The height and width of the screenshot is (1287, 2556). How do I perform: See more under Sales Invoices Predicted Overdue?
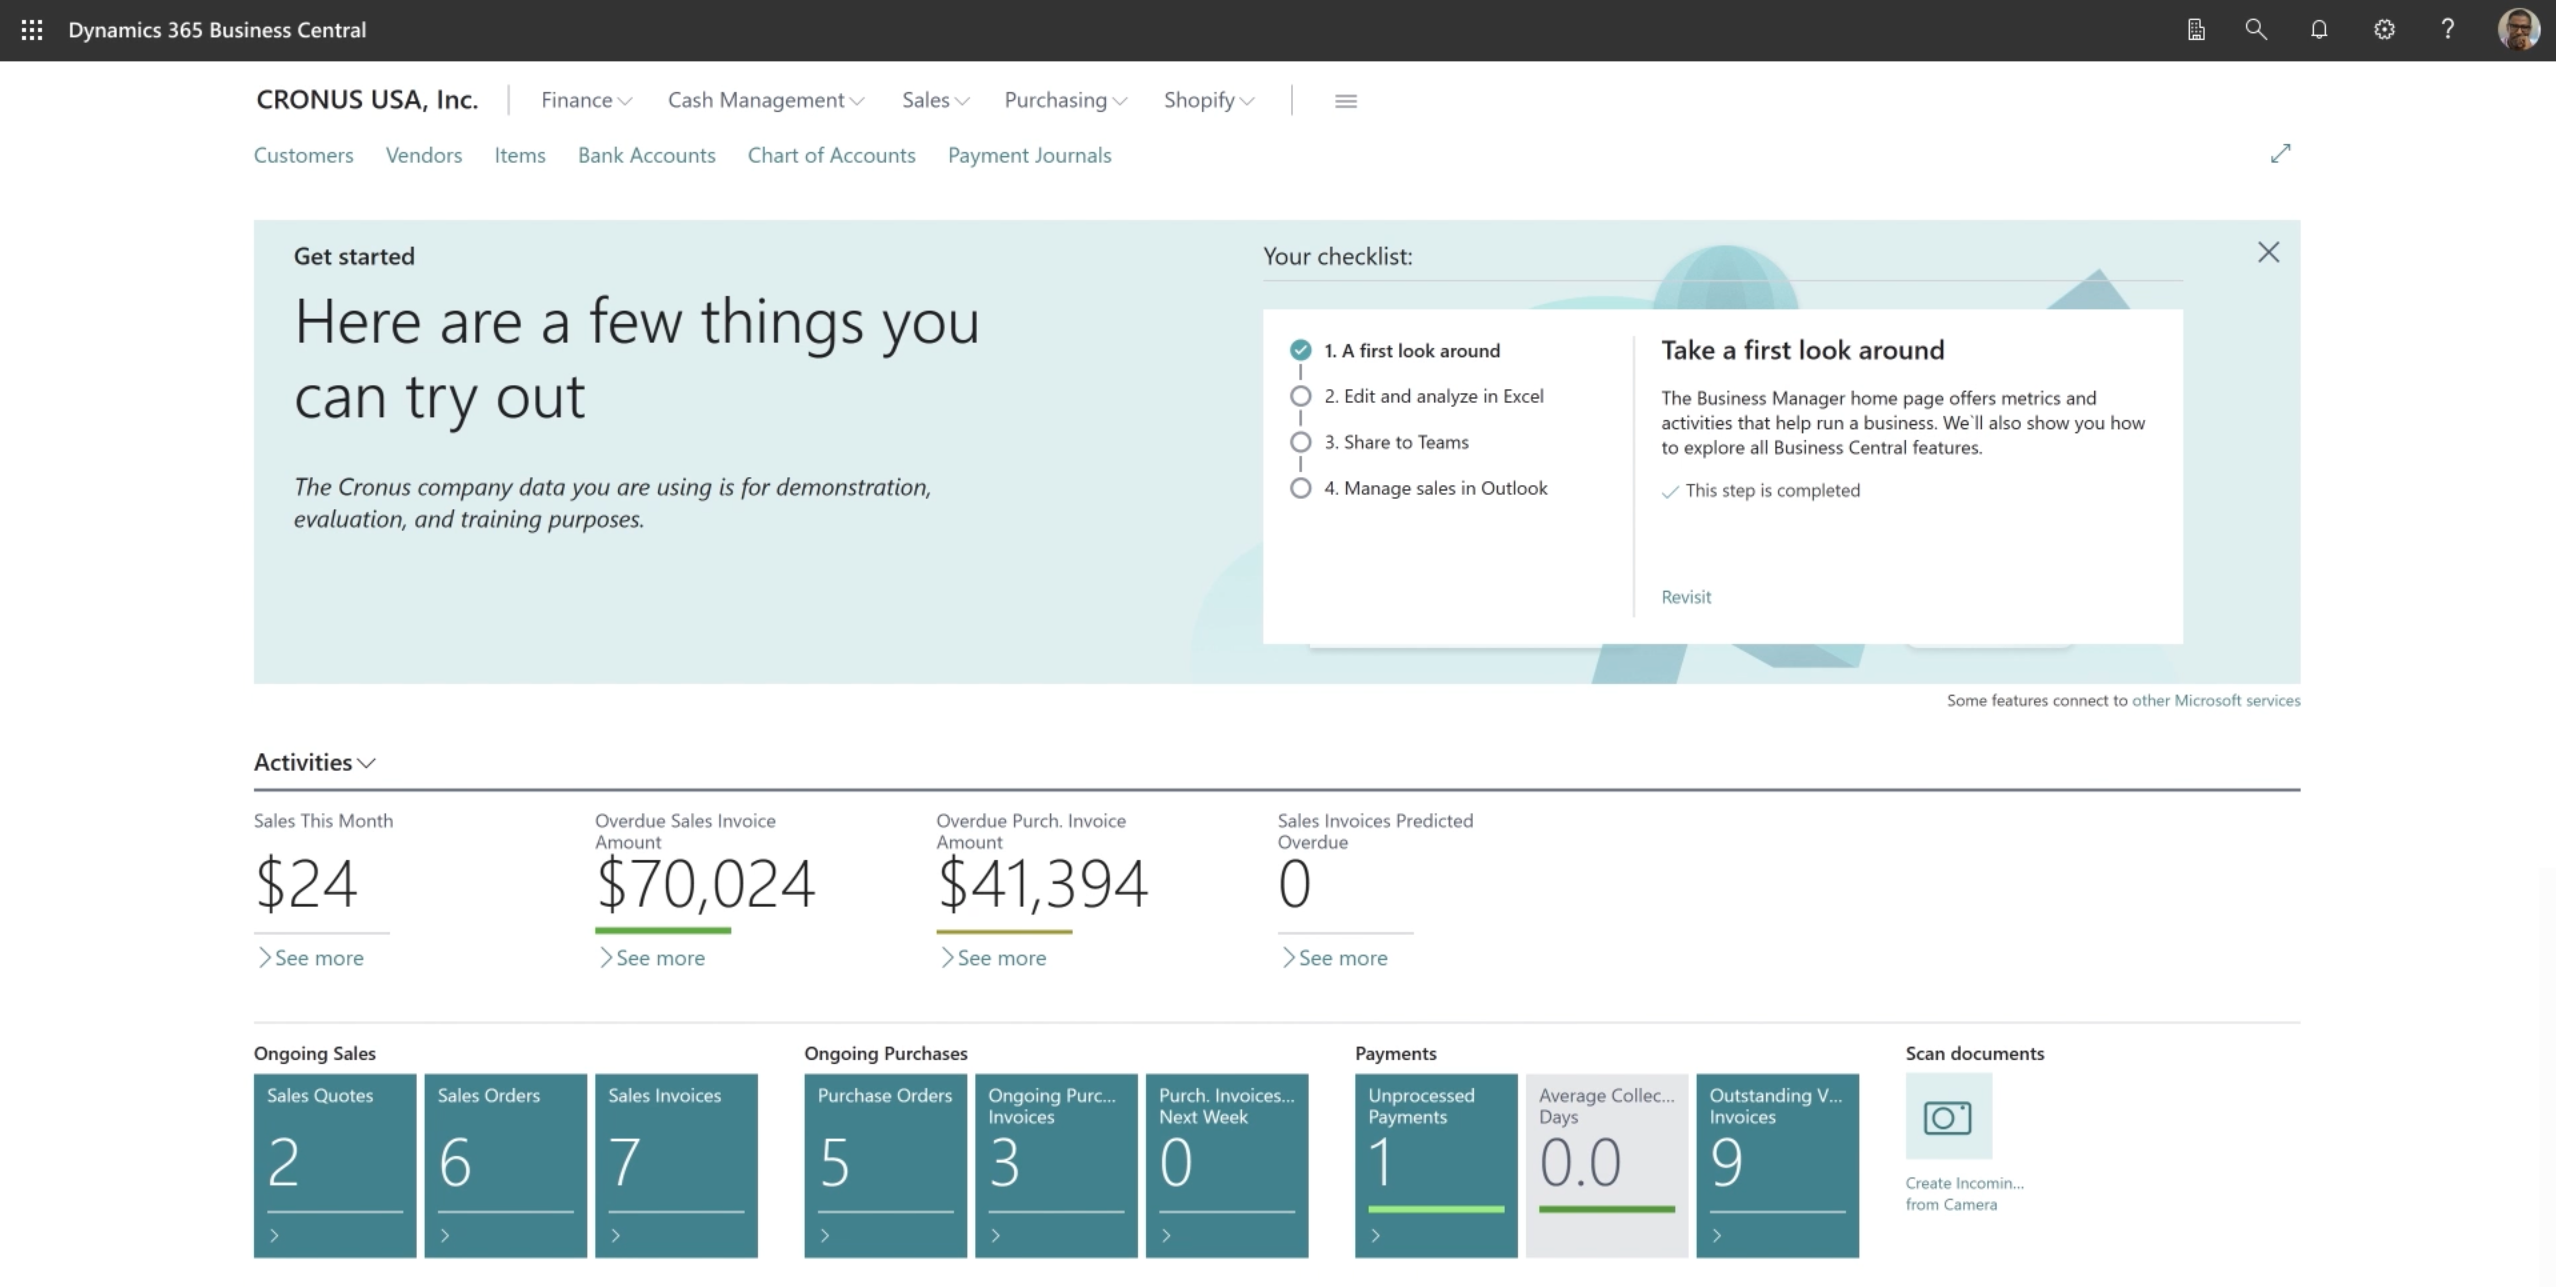click(x=1334, y=958)
